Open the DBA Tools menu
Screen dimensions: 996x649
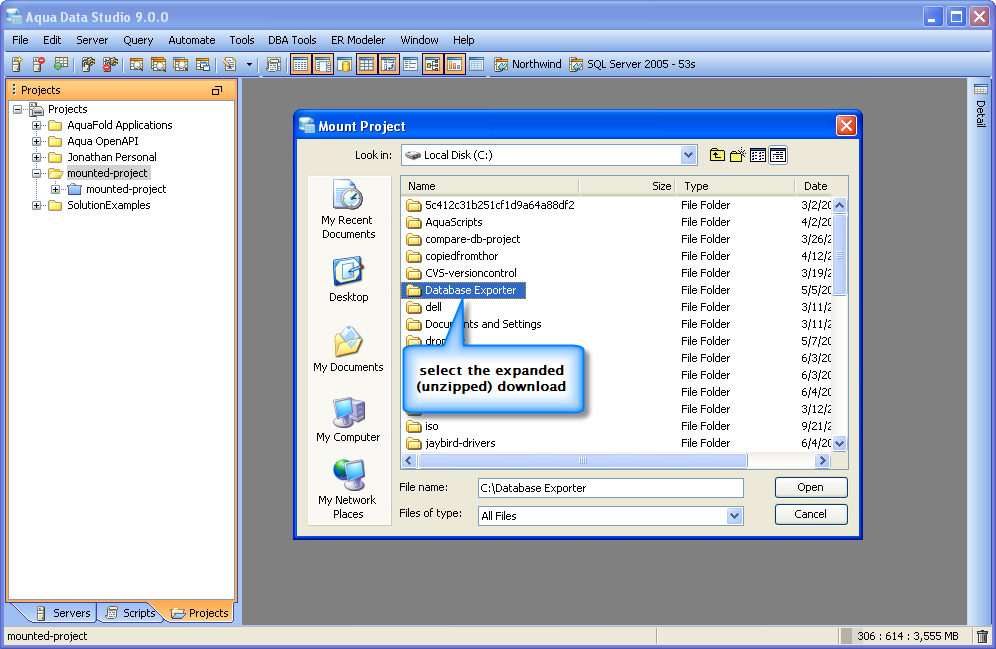point(292,40)
